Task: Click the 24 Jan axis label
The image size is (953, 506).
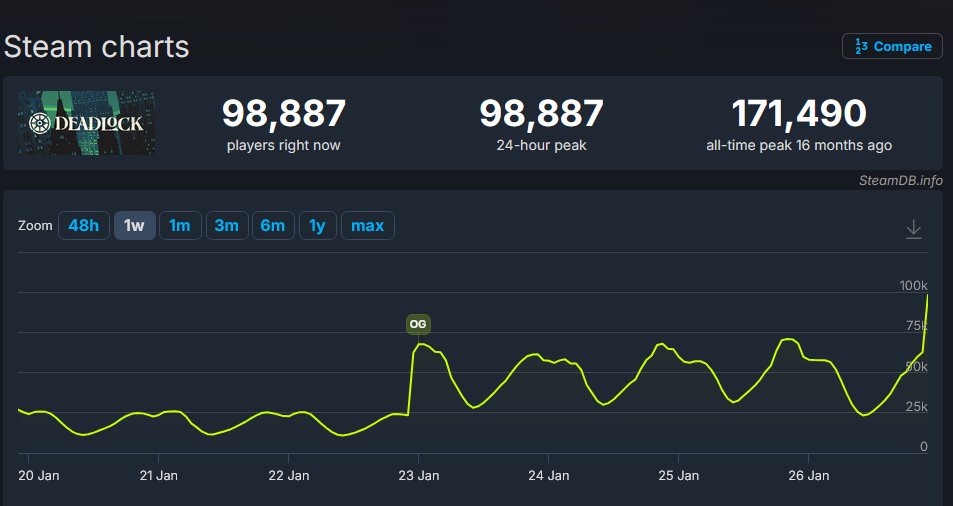Action: [x=549, y=475]
